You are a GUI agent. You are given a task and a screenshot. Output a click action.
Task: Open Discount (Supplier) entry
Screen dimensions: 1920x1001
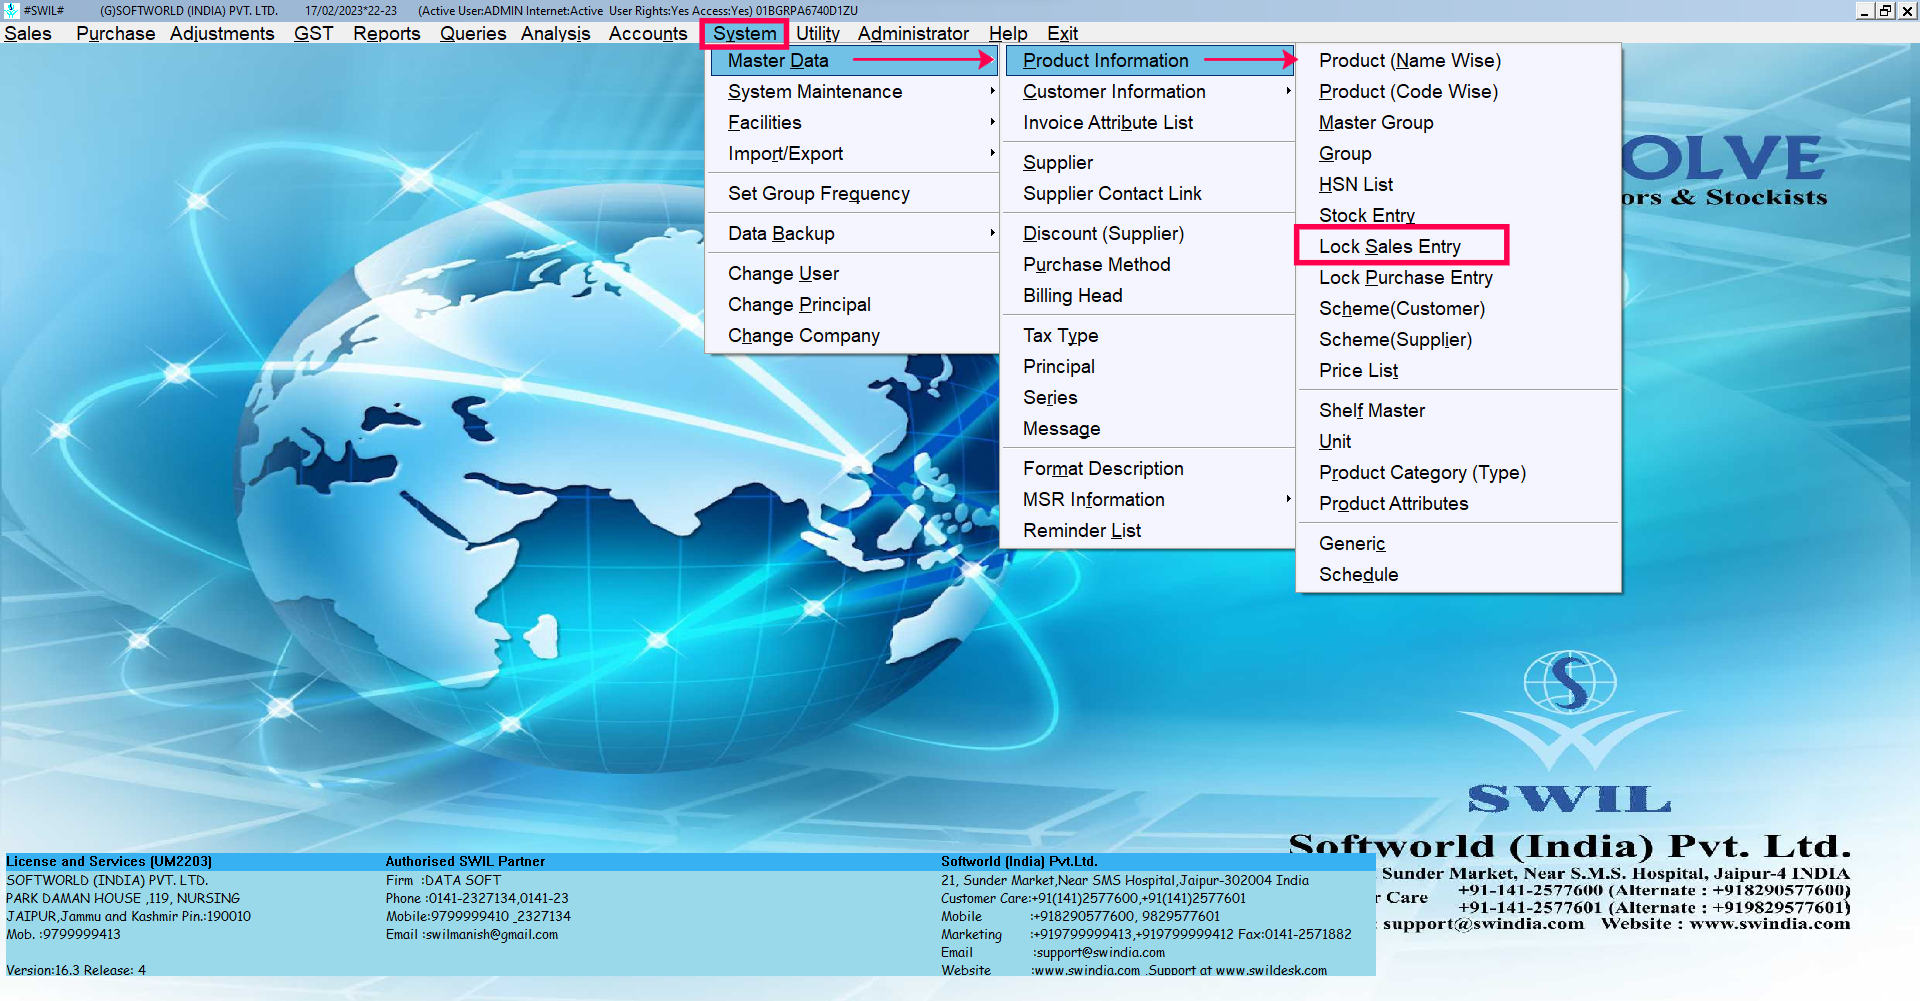coord(1149,233)
